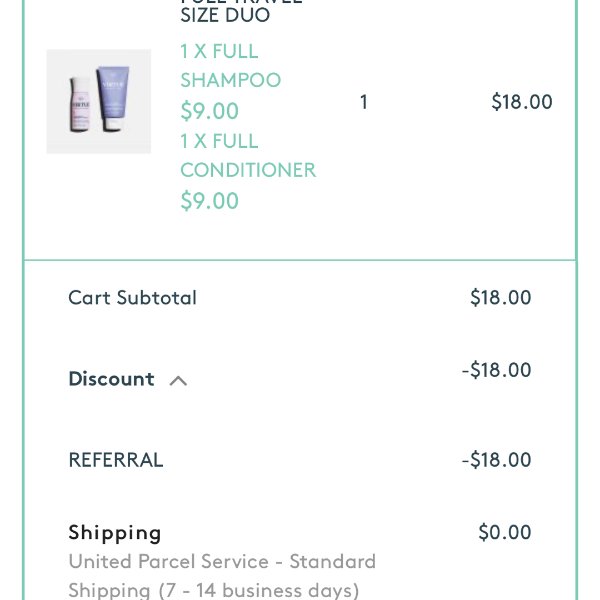Collapse the Discount section chevron
This screenshot has width=600, height=600.
coord(178,381)
